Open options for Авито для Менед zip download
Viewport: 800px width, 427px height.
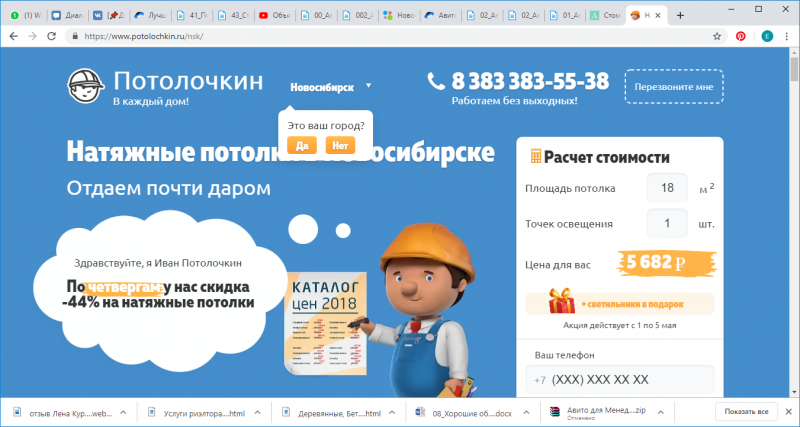point(660,412)
